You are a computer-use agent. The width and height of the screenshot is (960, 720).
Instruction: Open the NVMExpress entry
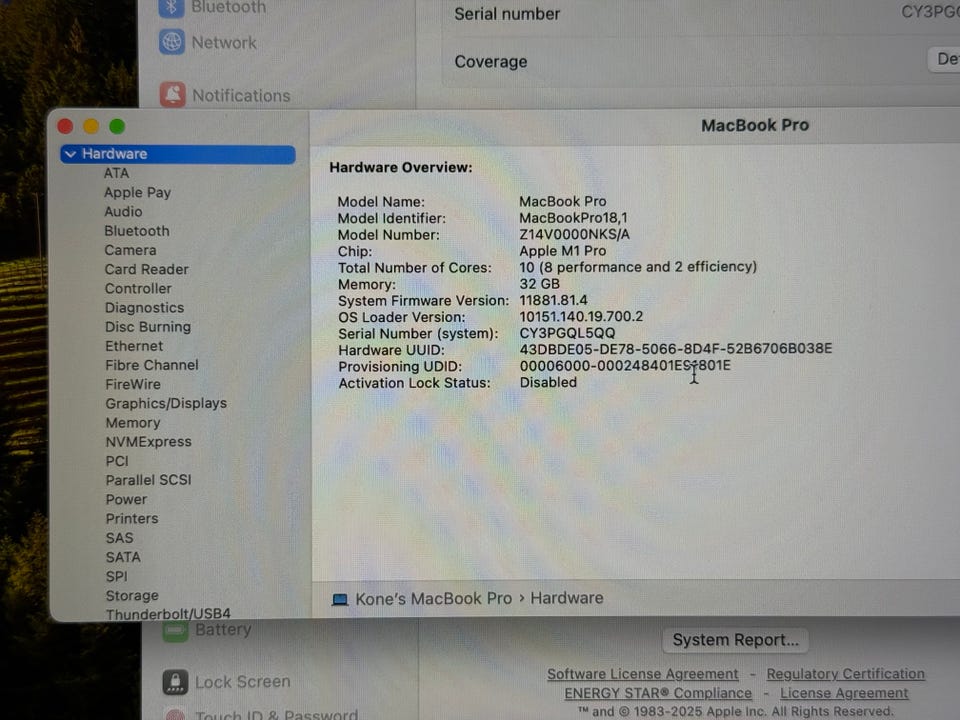point(148,442)
